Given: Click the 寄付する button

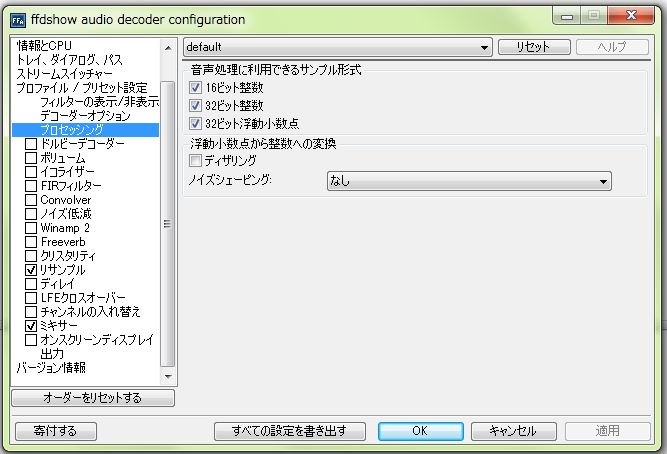Looking at the screenshot, I should pyautogui.click(x=56, y=431).
